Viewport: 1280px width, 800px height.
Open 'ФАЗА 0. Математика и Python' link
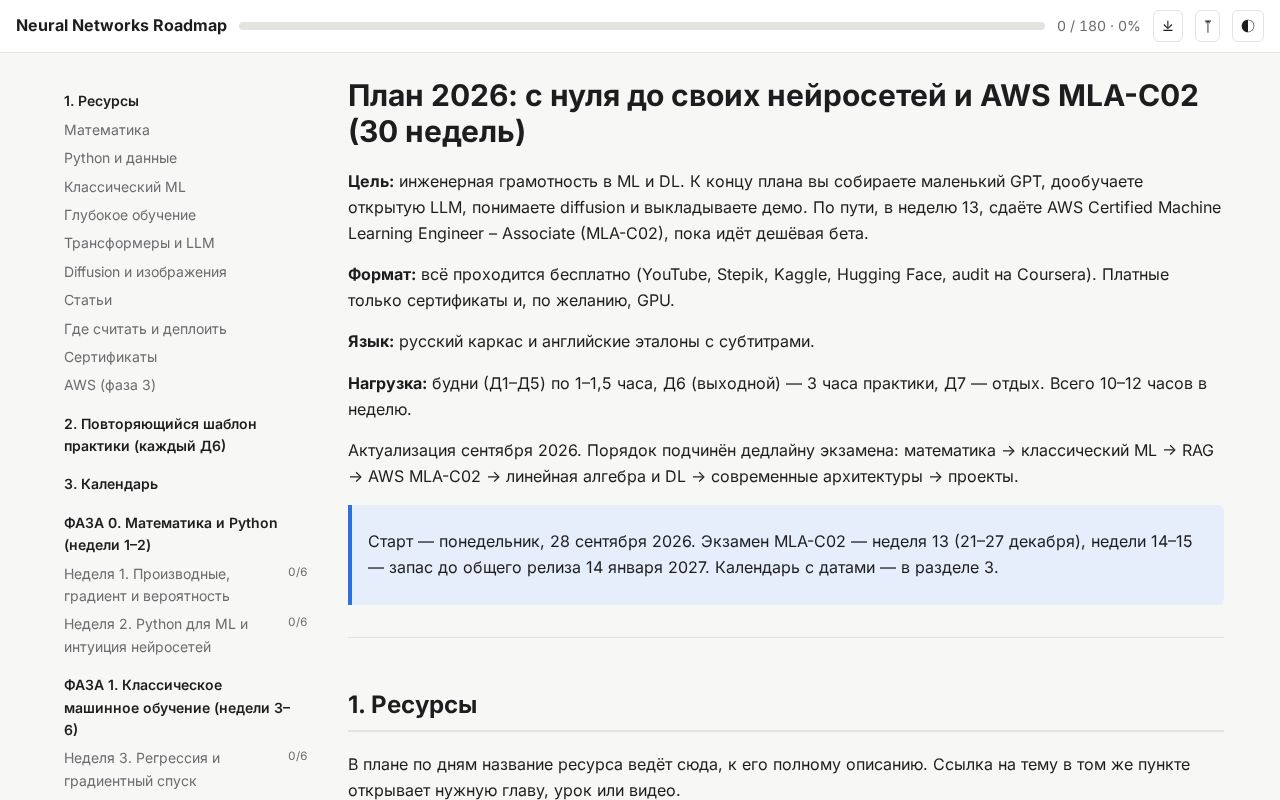[171, 534]
